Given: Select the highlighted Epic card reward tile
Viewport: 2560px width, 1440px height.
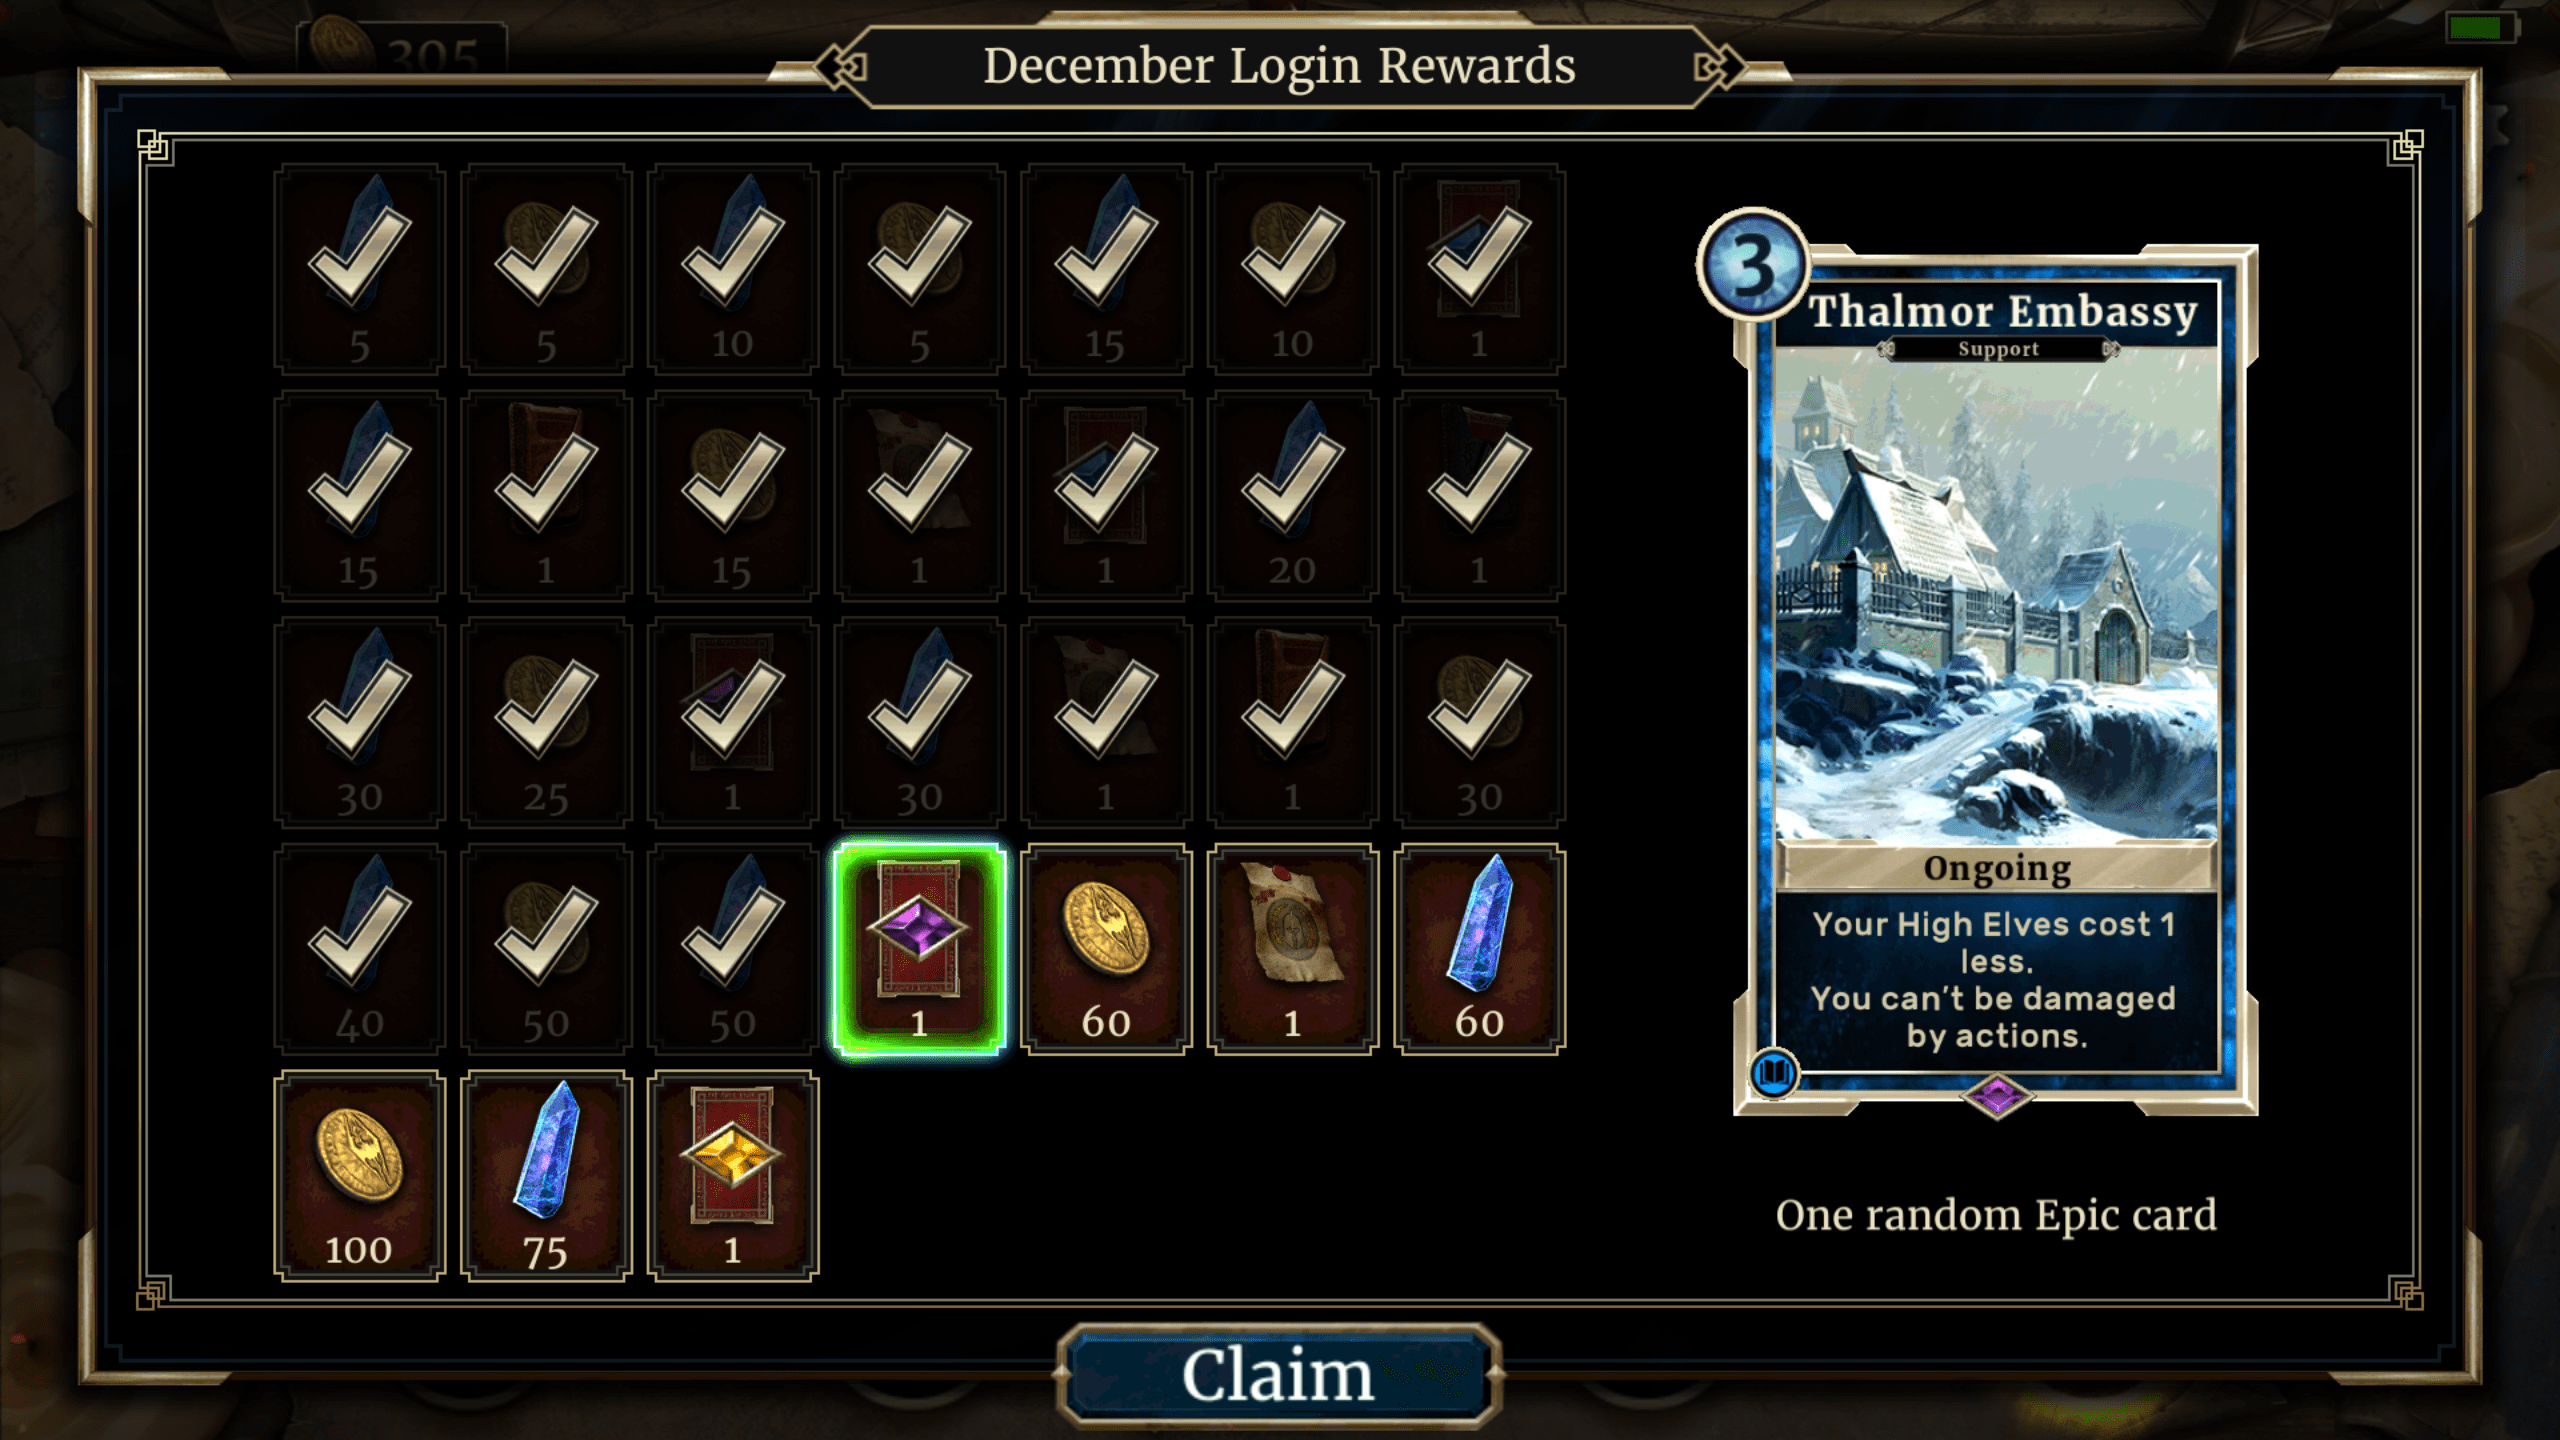Looking at the screenshot, I should [919, 949].
